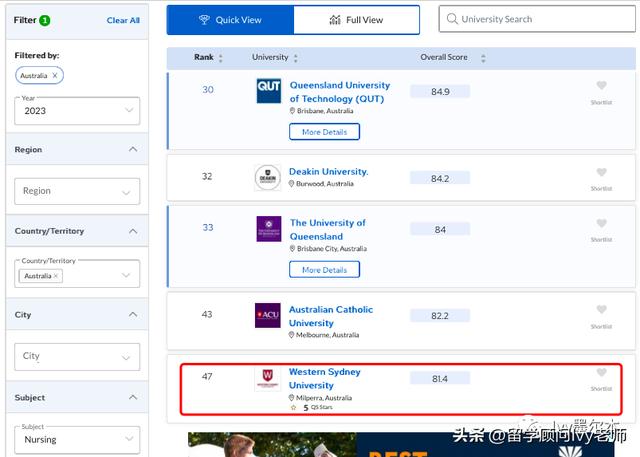The image size is (640, 457).
Task: Sort by University column arrows
Action: [x=296, y=58]
